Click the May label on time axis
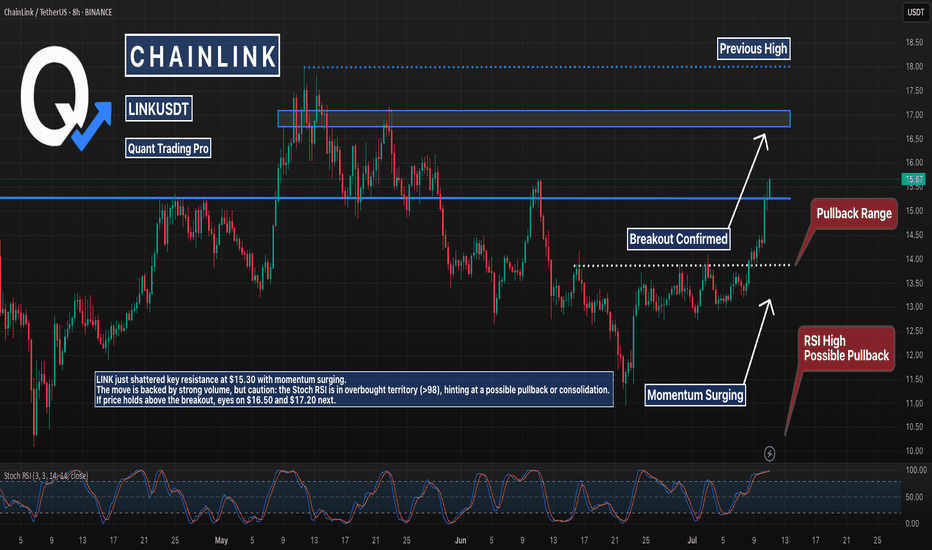Image resolution: width=932 pixels, height=550 pixels. coord(221,540)
